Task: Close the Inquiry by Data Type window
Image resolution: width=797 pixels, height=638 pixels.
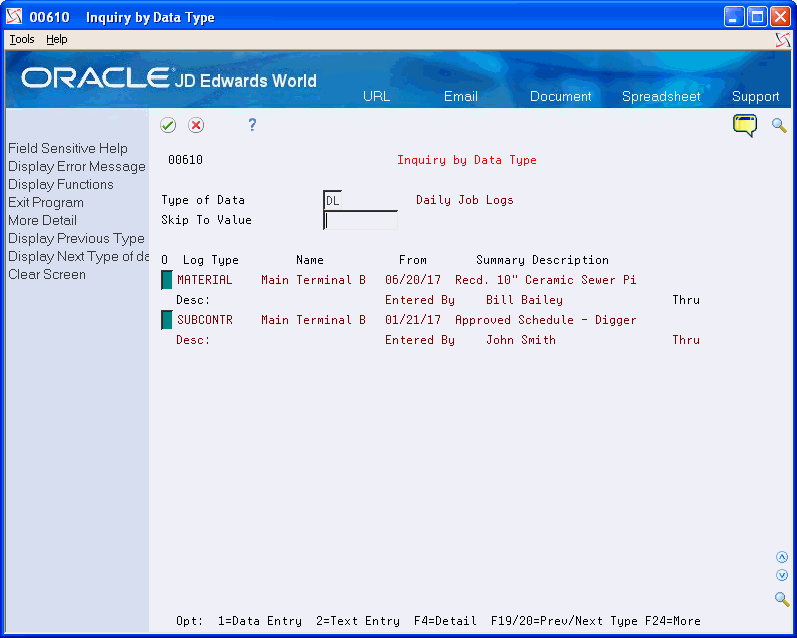Action: tap(780, 17)
